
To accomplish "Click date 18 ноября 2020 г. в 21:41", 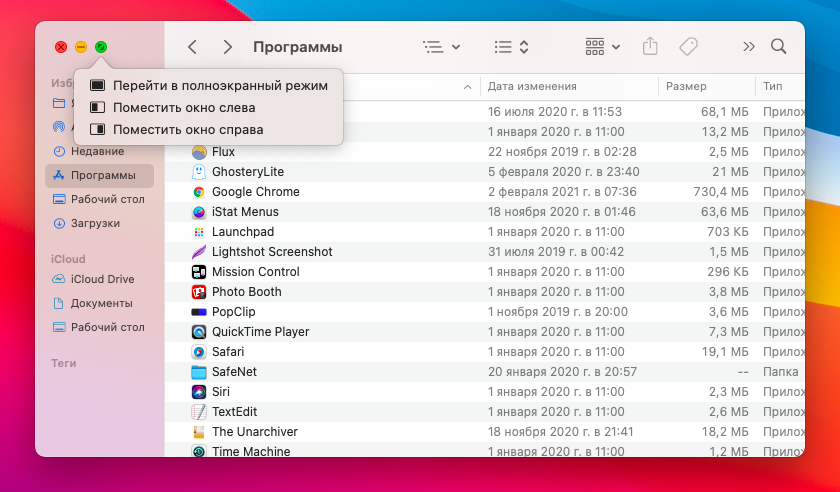I will (560, 431).
